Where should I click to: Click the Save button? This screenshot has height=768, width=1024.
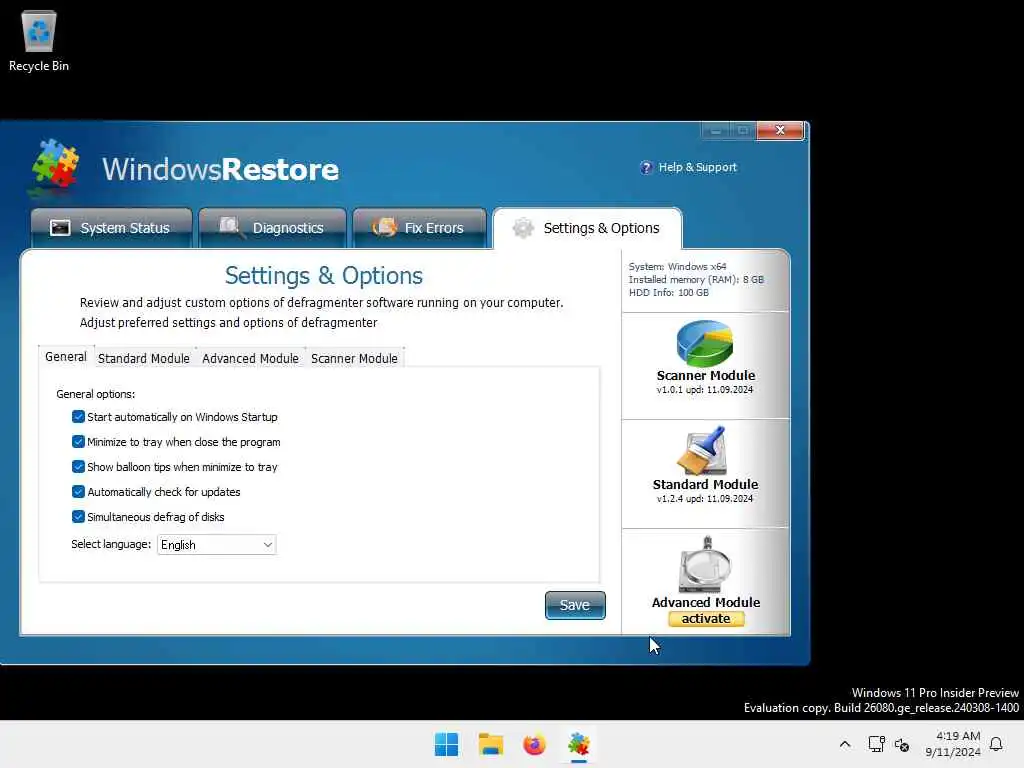[x=575, y=605]
